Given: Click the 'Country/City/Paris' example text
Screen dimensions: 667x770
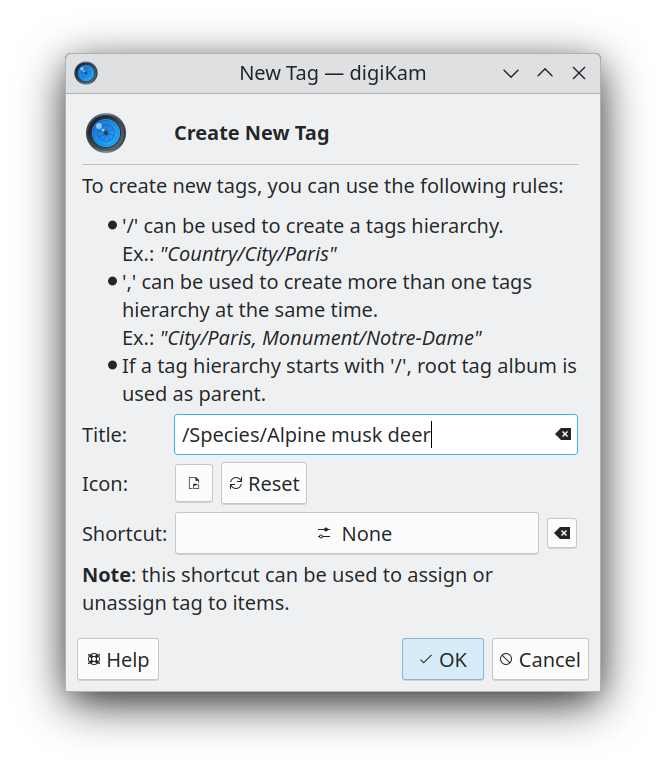Looking at the screenshot, I should tap(249, 254).
